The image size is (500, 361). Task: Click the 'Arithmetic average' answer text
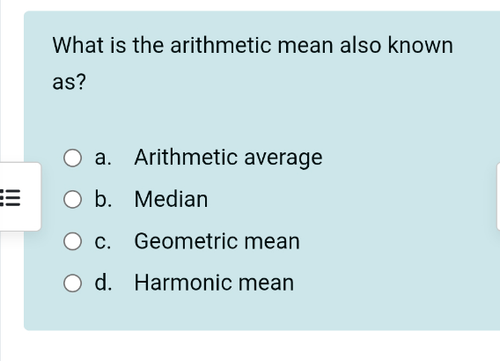(x=228, y=157)
